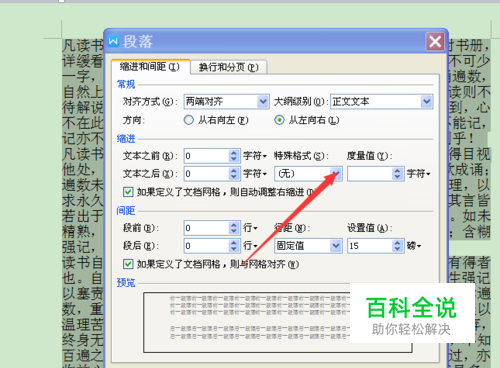Switch to the 换行和分页 tab
Screen dimensions: 500x368
(229, 67)
